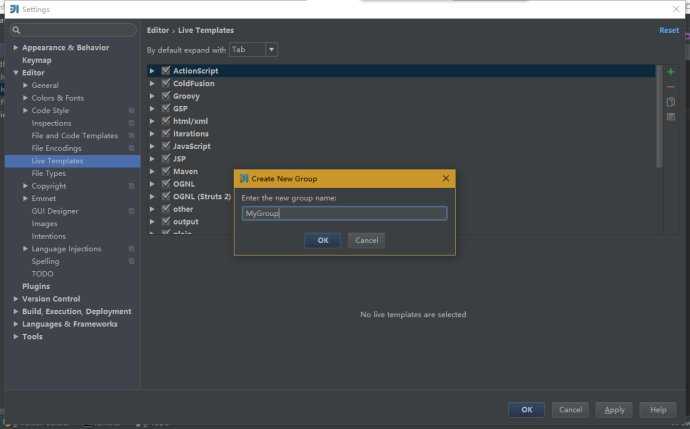
Task: Click the per-project marker next to Language Injections
Action: [132, 249]
